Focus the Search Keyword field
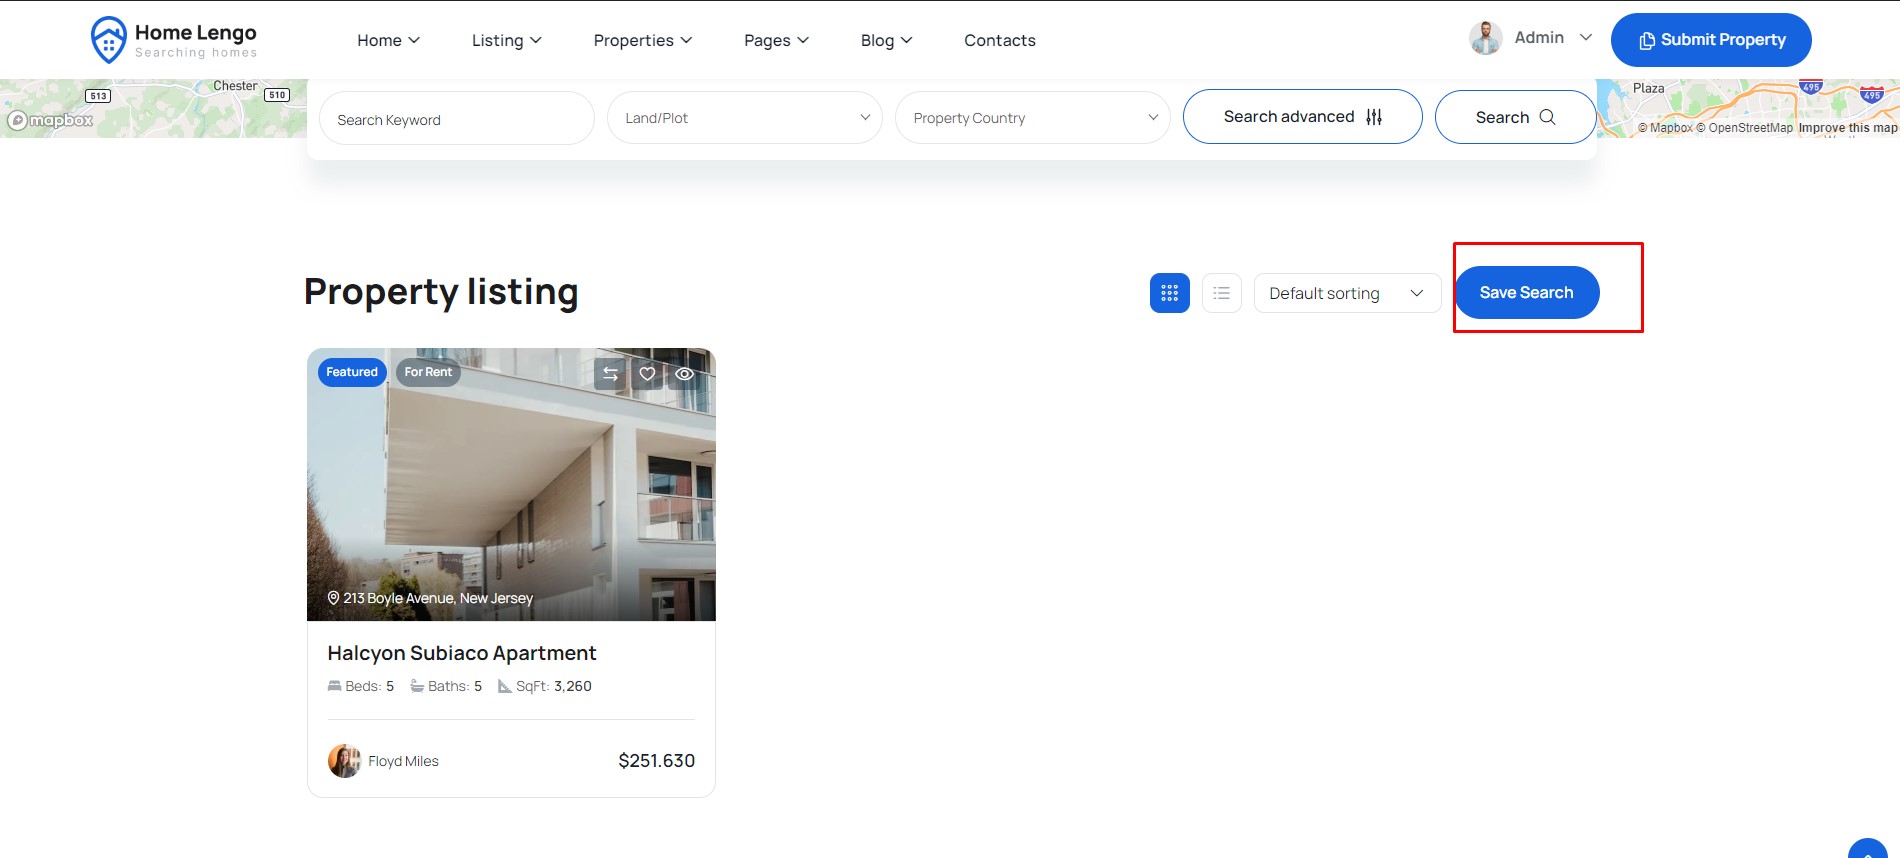1900x858 pixels. 457,118
